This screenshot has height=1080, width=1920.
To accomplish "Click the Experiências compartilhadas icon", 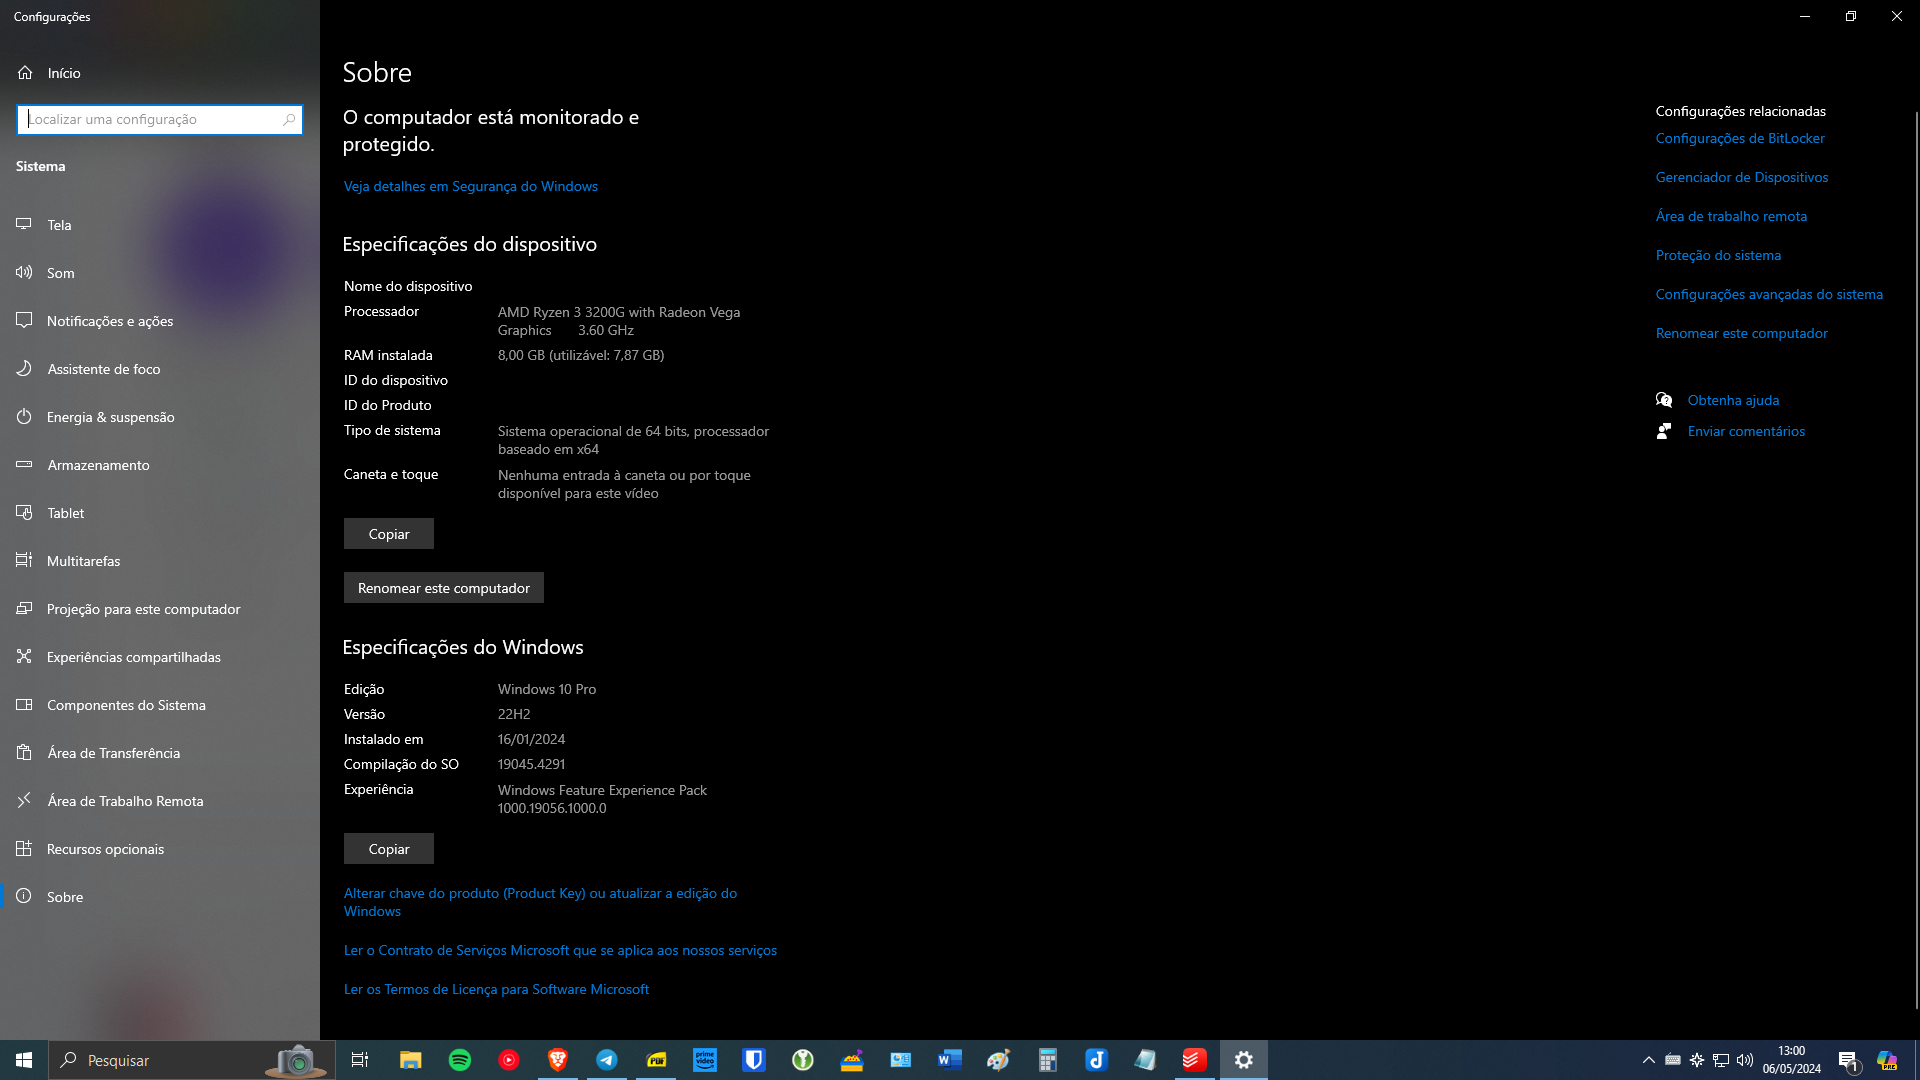I will click(24, 656).
